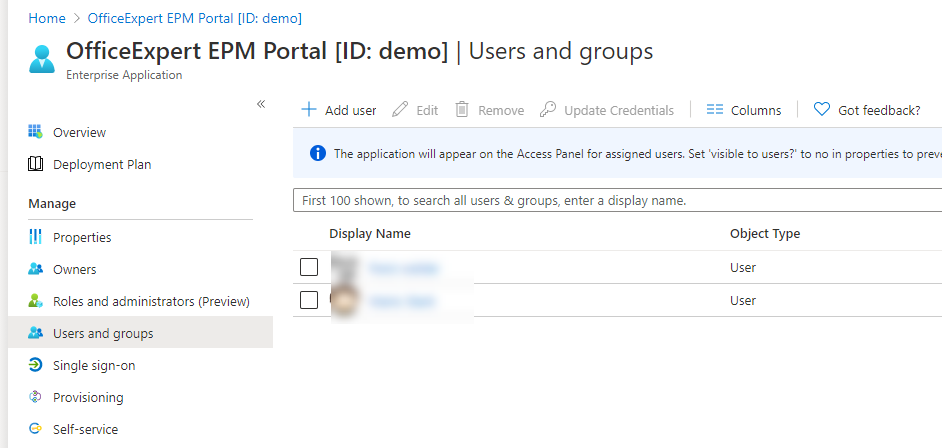Viewport: 942px width, 448px height.
Task: Click the Single sign-on icon
Action: [x=36, y=365]
